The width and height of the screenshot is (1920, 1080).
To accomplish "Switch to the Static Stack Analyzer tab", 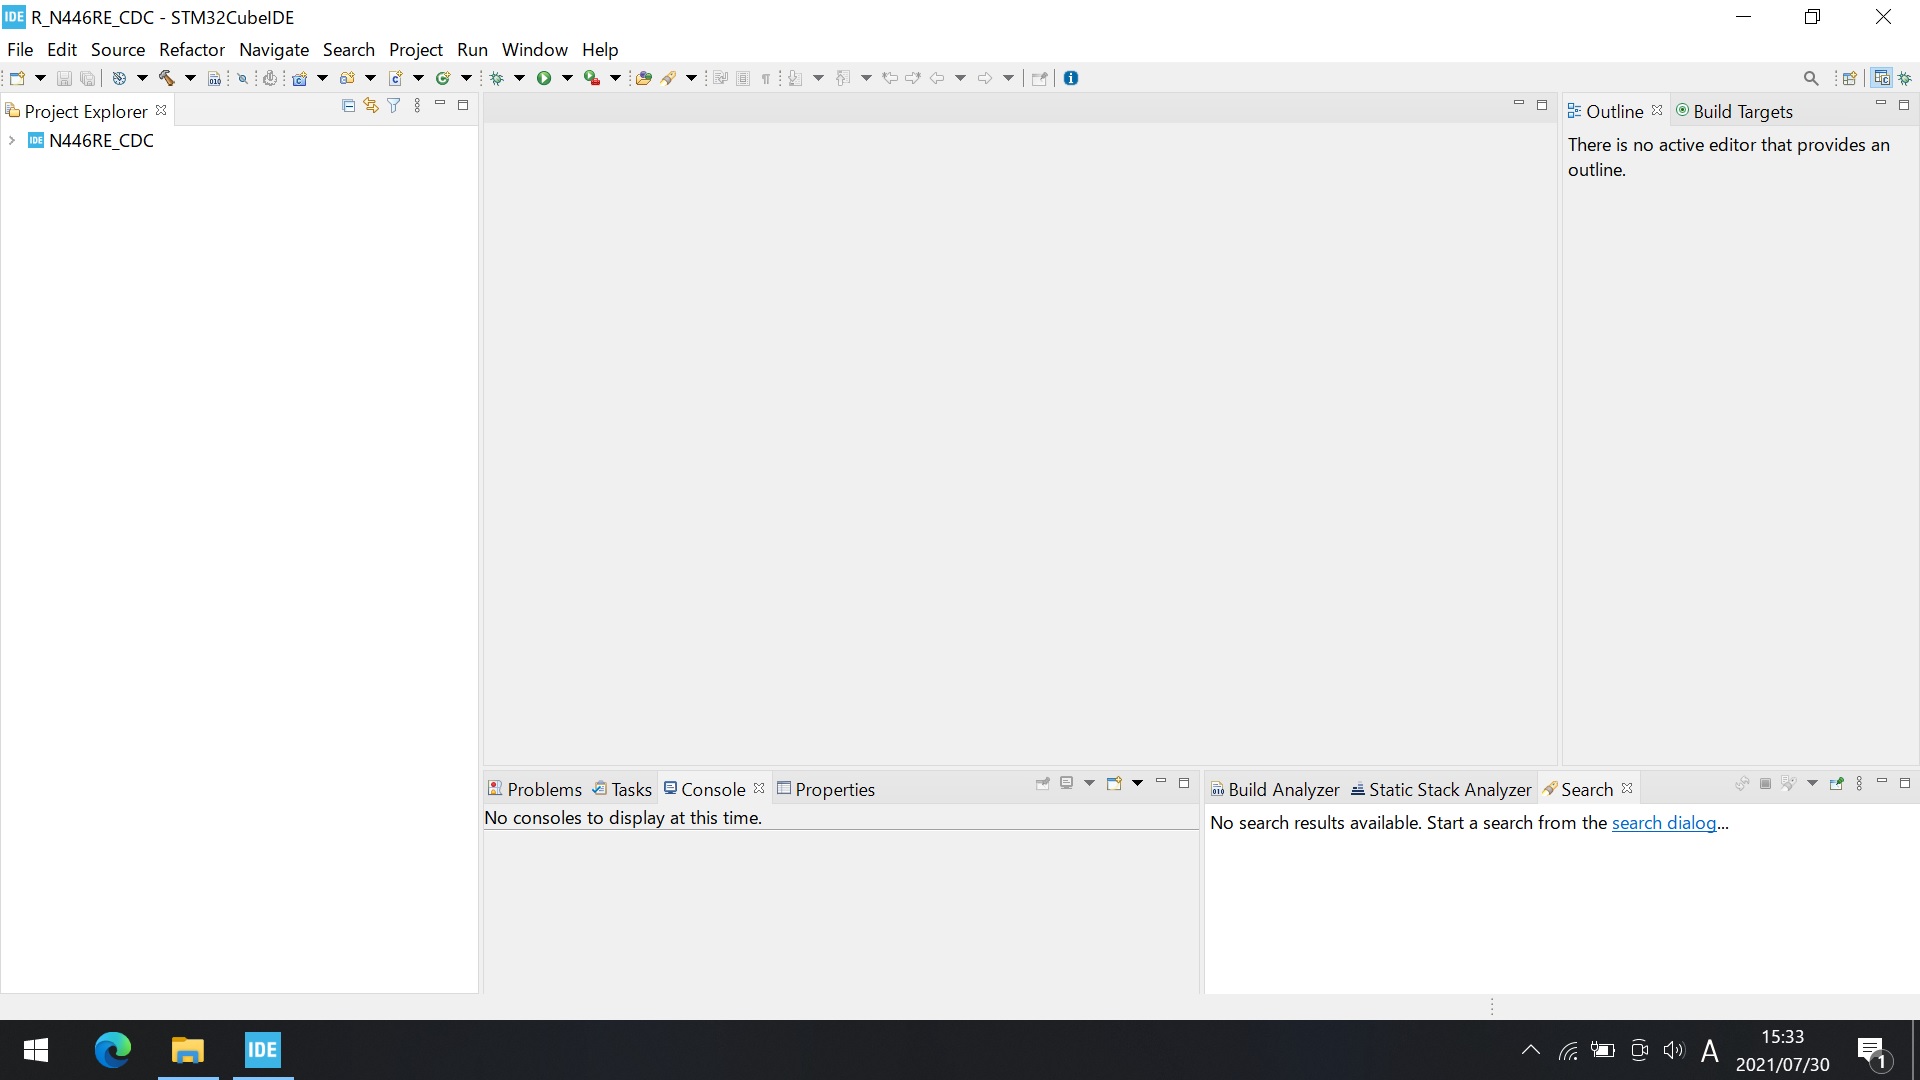I will click(1441, 789).
